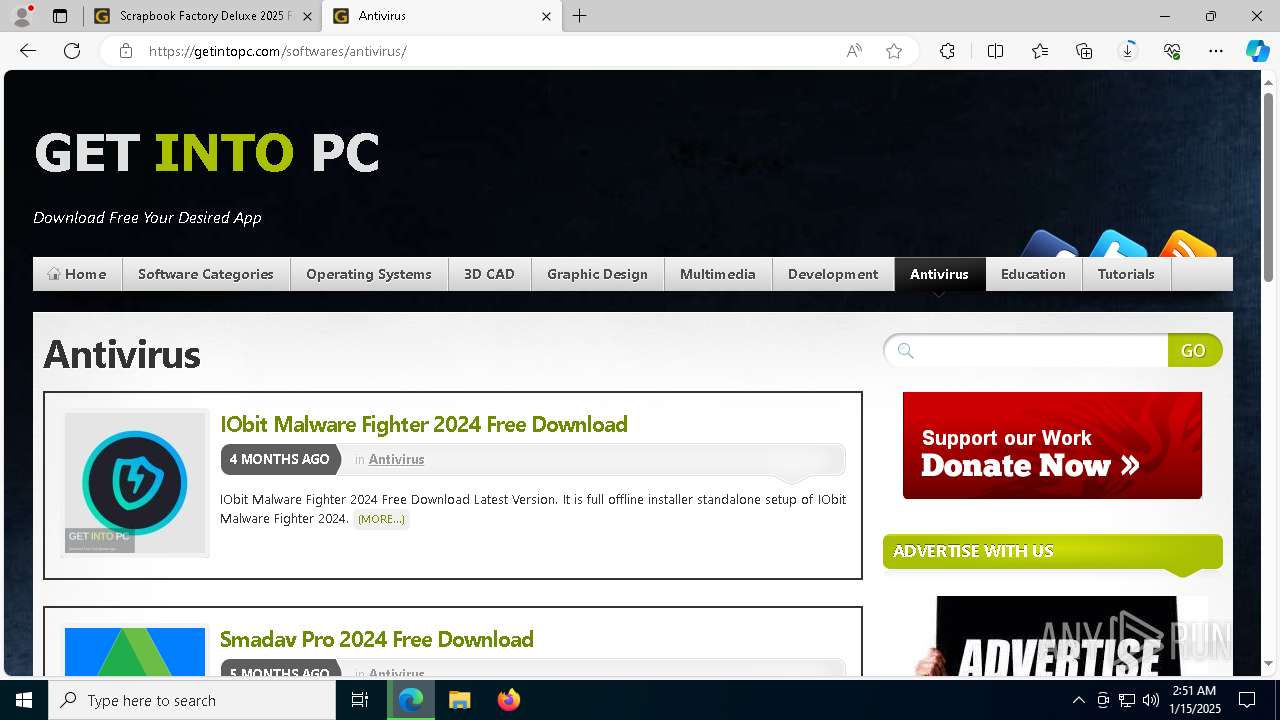Open the Graphic Design menu item

(x=597, y=274)
